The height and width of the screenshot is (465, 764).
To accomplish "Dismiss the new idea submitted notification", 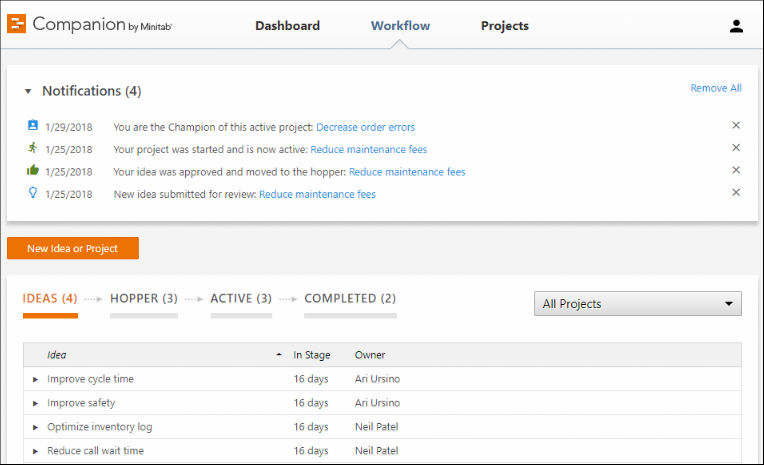I will pos(736,192).
